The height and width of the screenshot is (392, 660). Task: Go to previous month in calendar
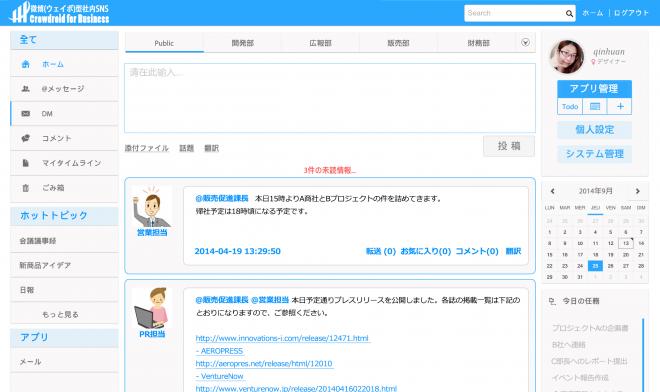553,191
